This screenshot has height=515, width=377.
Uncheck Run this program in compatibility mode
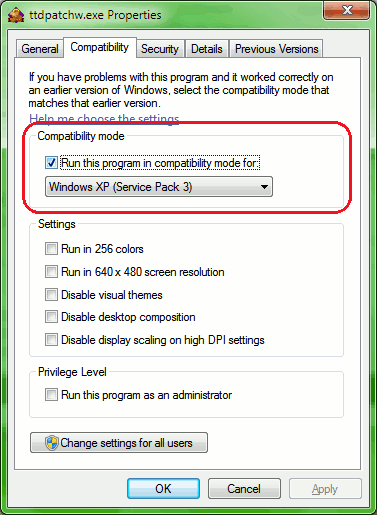click(51, 163)
